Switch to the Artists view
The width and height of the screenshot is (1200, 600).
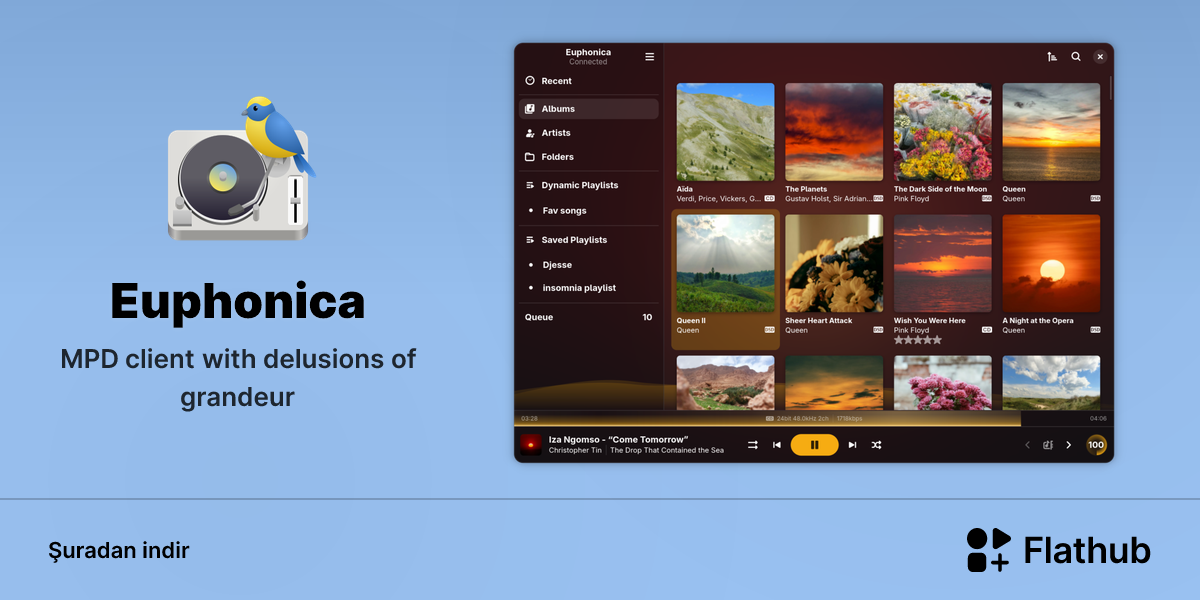tap(589, 133)
